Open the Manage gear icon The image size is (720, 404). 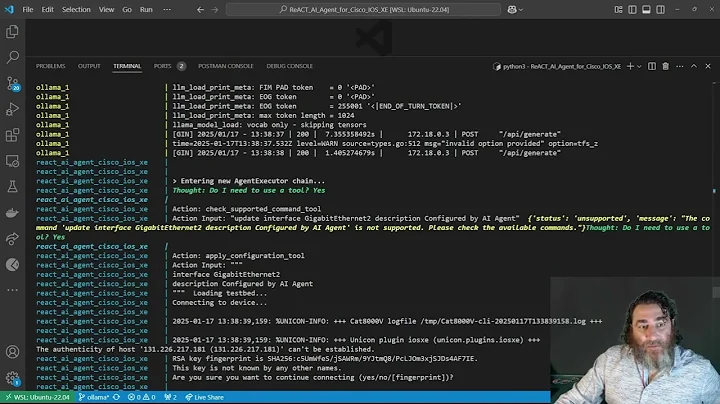(12, 378)
